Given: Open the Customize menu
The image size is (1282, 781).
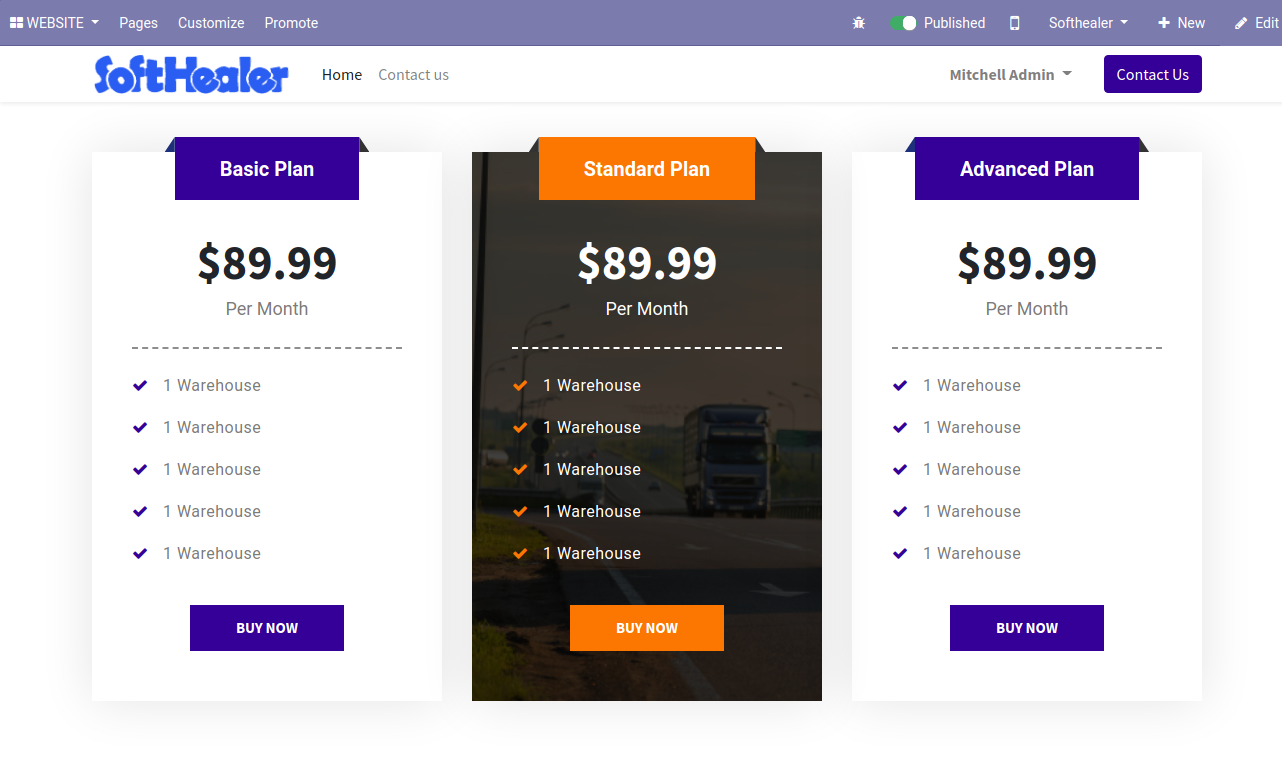Looking at the screenshot, I should tap(211, 23).
